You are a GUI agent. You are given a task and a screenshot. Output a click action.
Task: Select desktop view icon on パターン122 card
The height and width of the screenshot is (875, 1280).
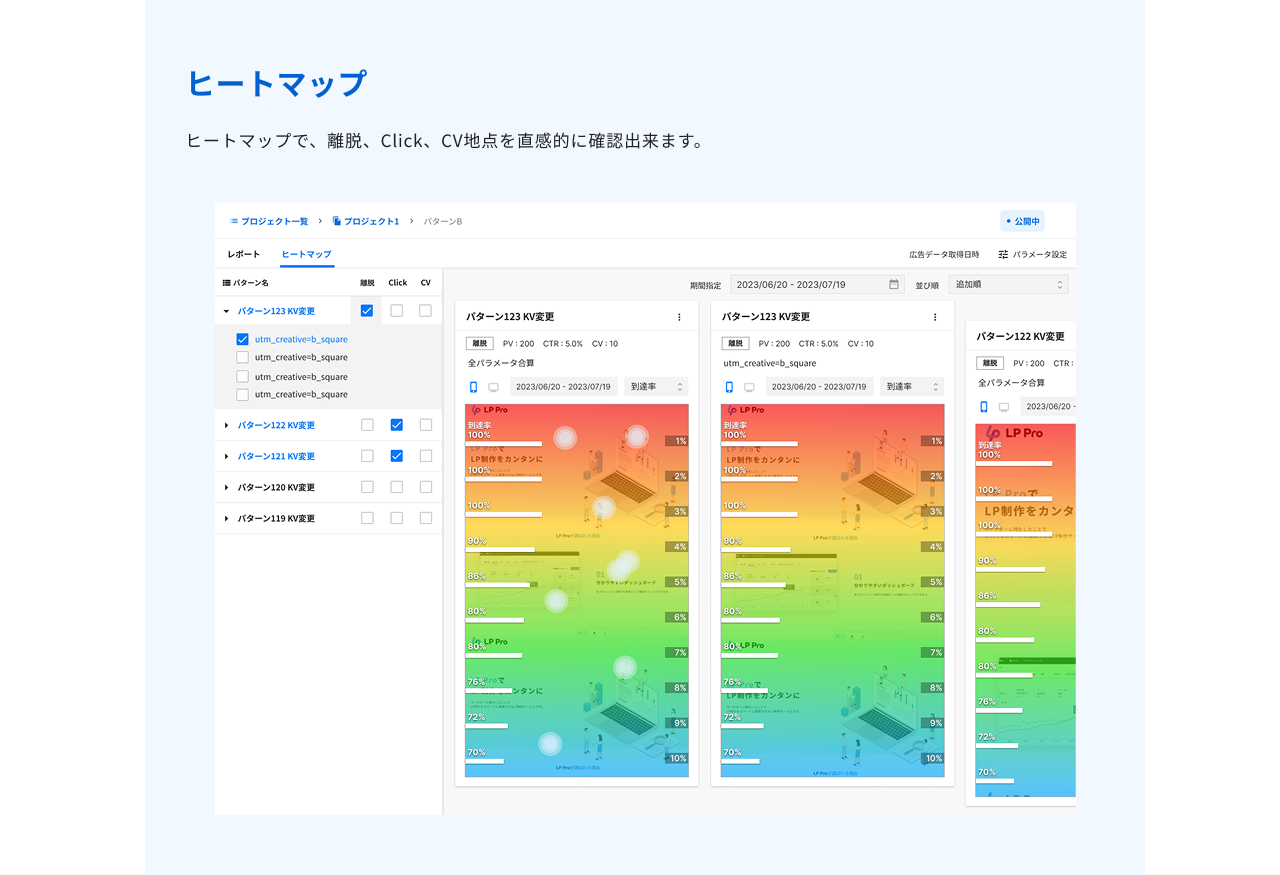[x=1004, y=407]
